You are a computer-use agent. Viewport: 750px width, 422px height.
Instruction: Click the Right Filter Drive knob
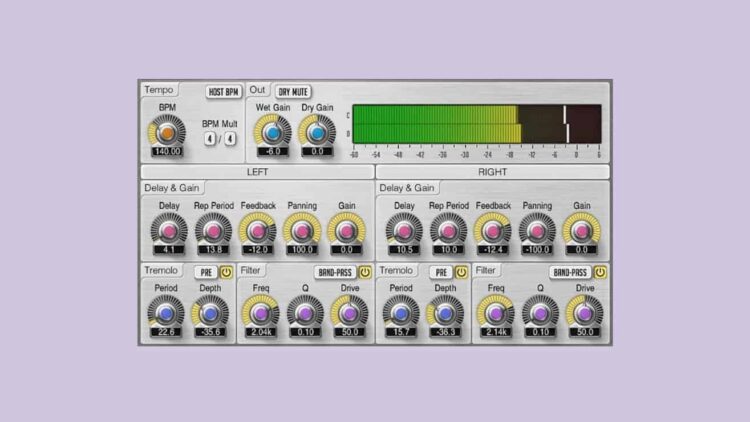585,313
